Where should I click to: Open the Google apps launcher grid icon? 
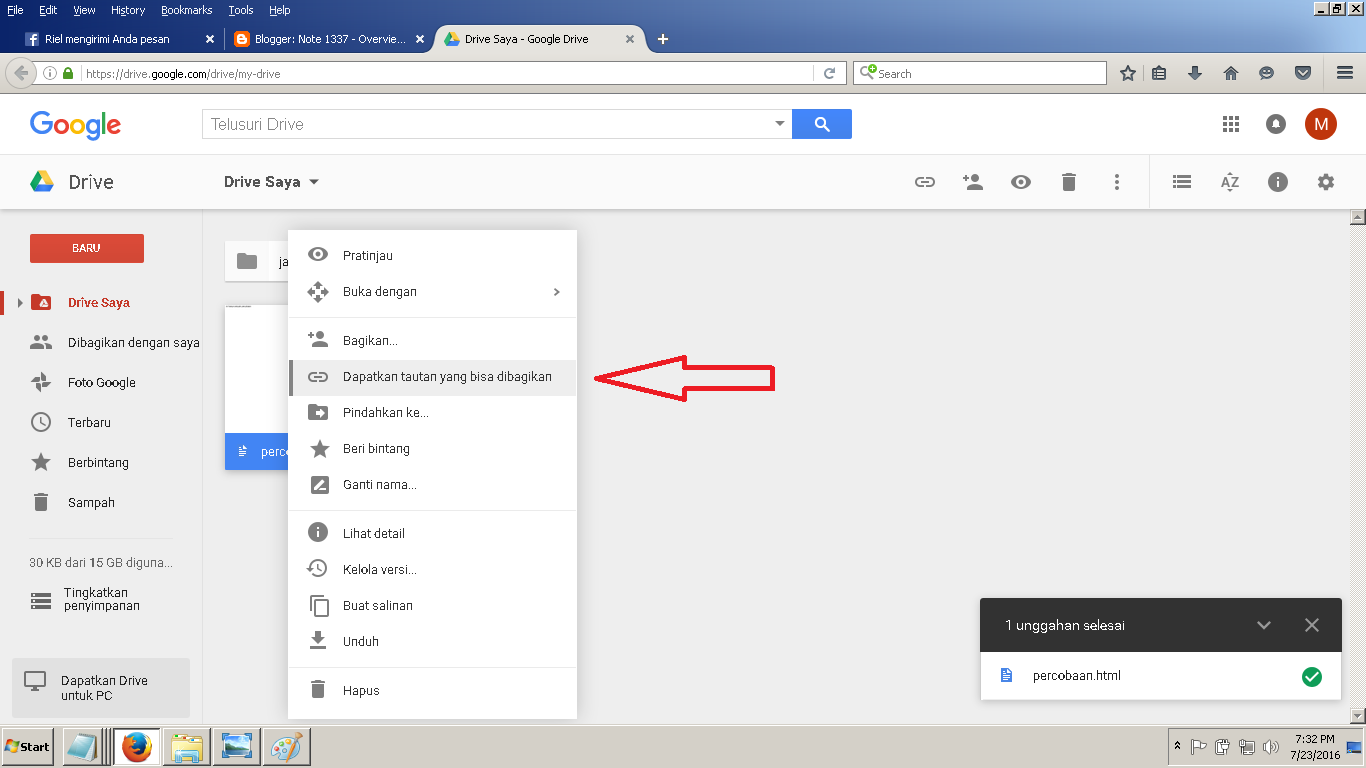[x=1231, y=124]
